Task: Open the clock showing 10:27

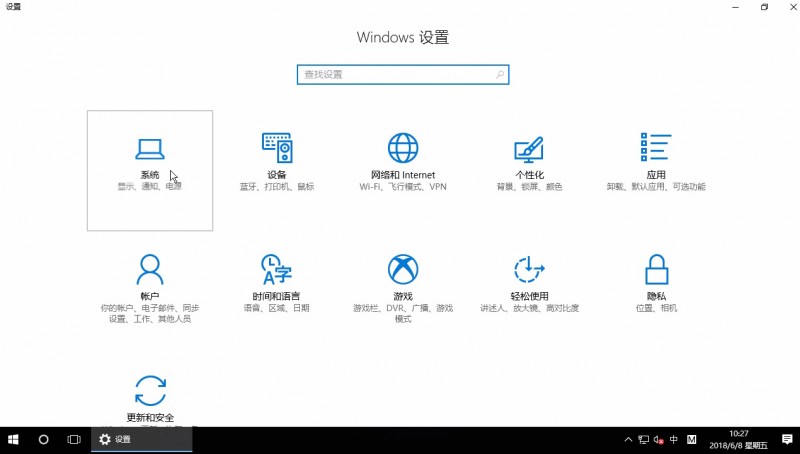Action: tap(738, 440)
